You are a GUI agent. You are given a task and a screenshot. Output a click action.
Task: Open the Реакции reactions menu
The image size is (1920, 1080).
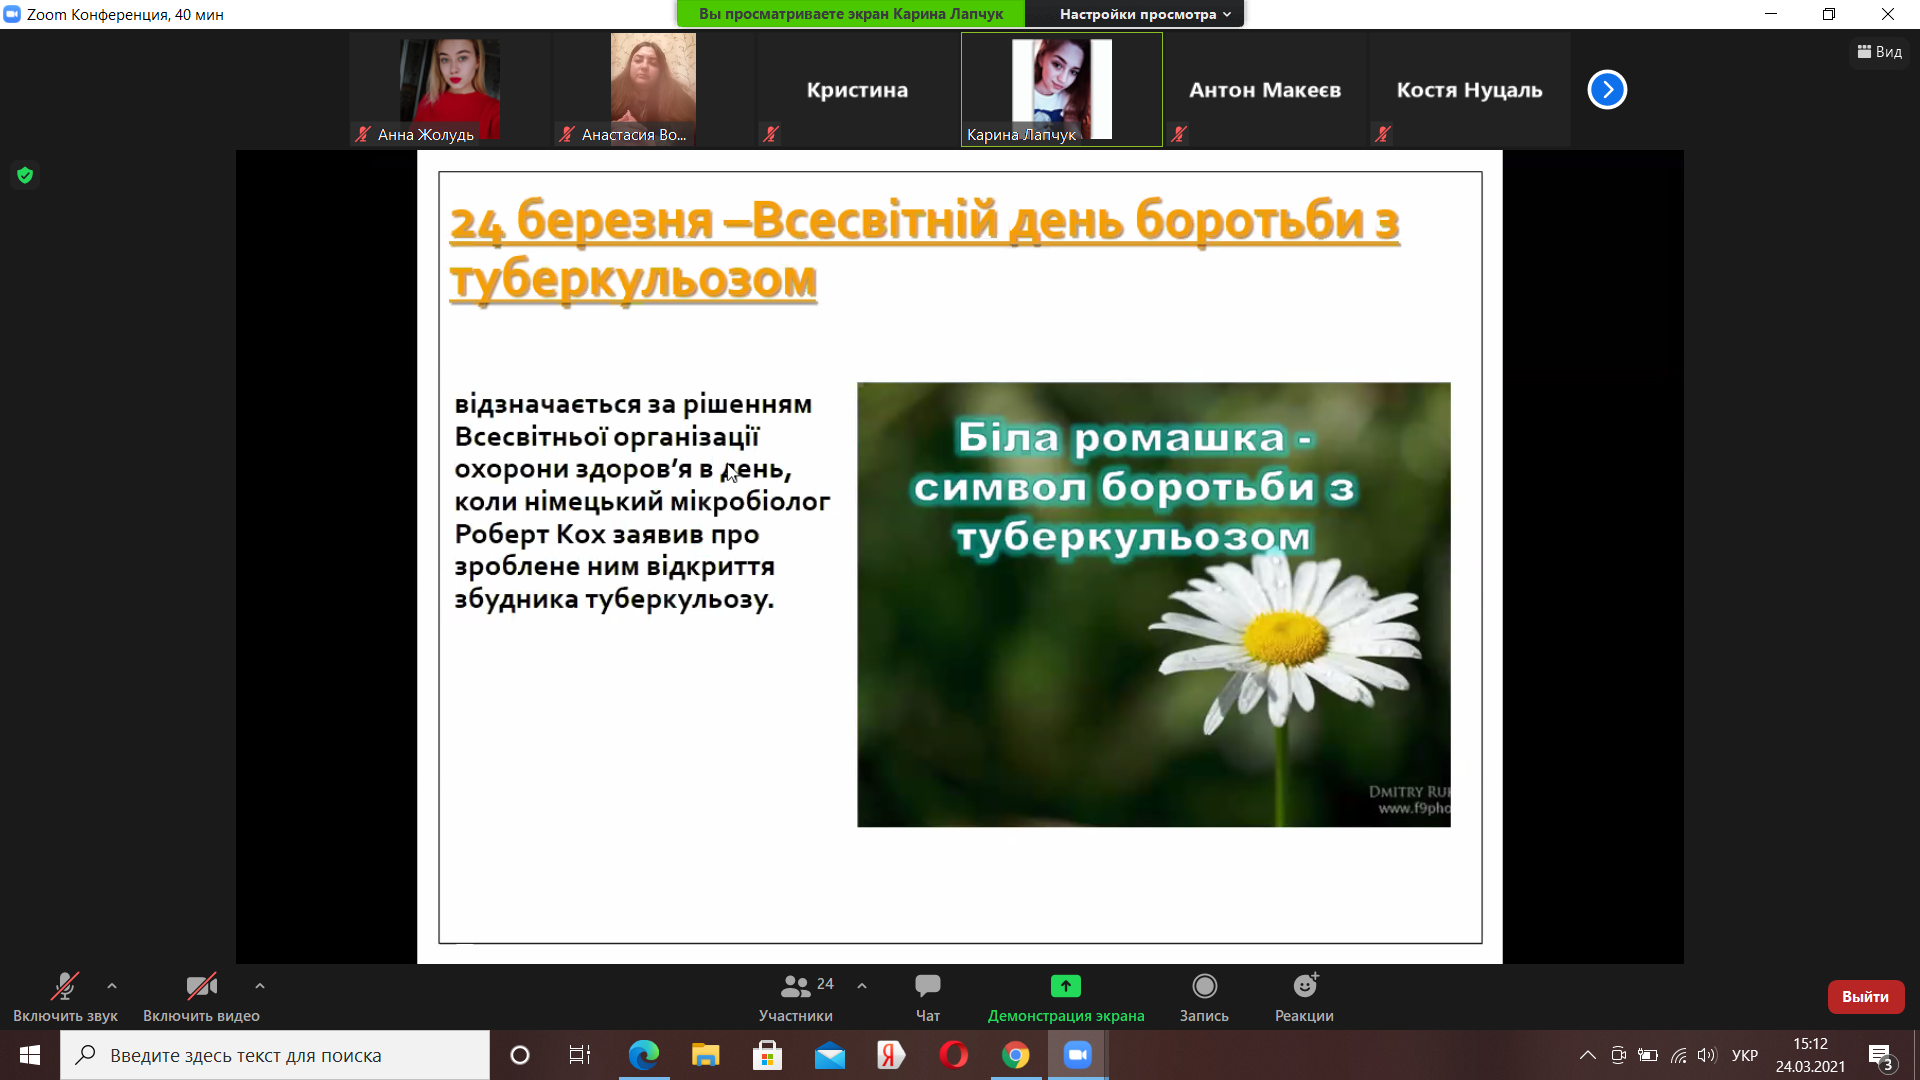click(1304, 997)
